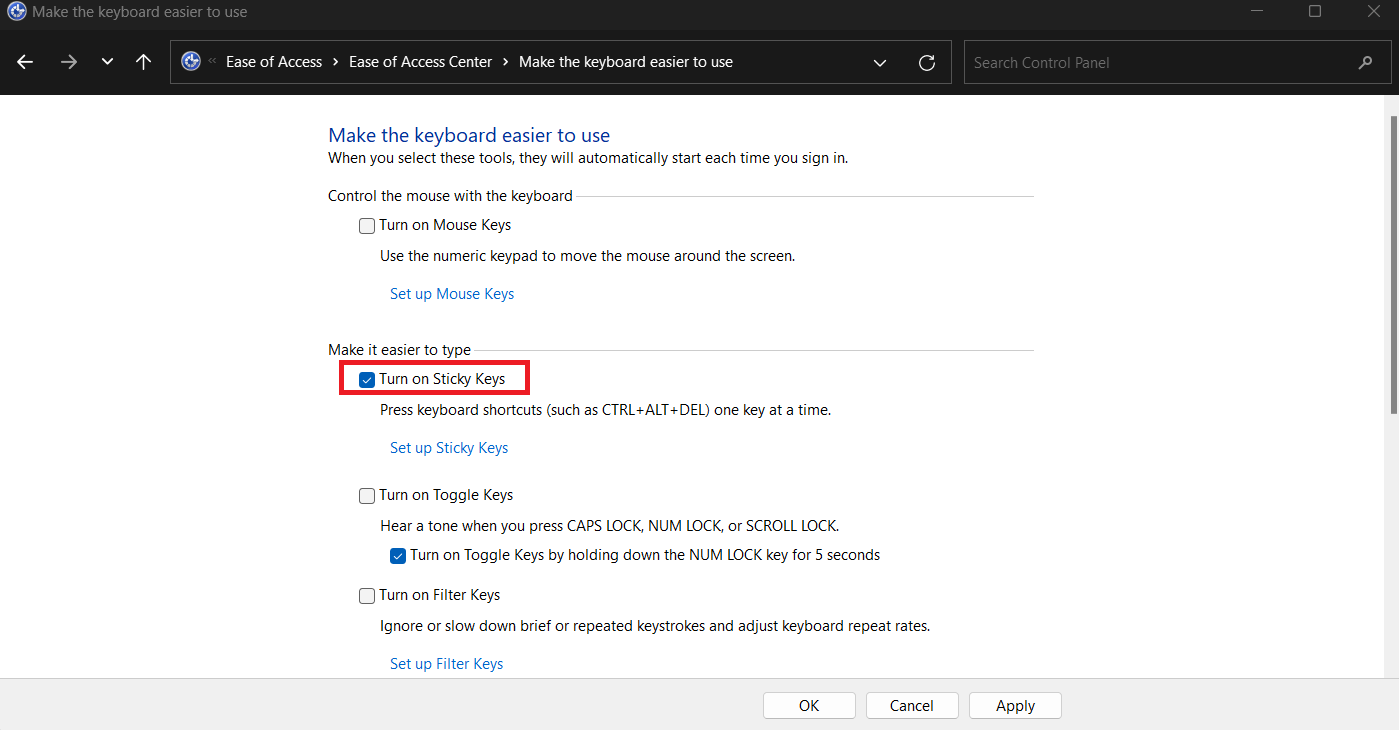
Task: Click the search magnifier icon
Action: tap(1366, 62)
